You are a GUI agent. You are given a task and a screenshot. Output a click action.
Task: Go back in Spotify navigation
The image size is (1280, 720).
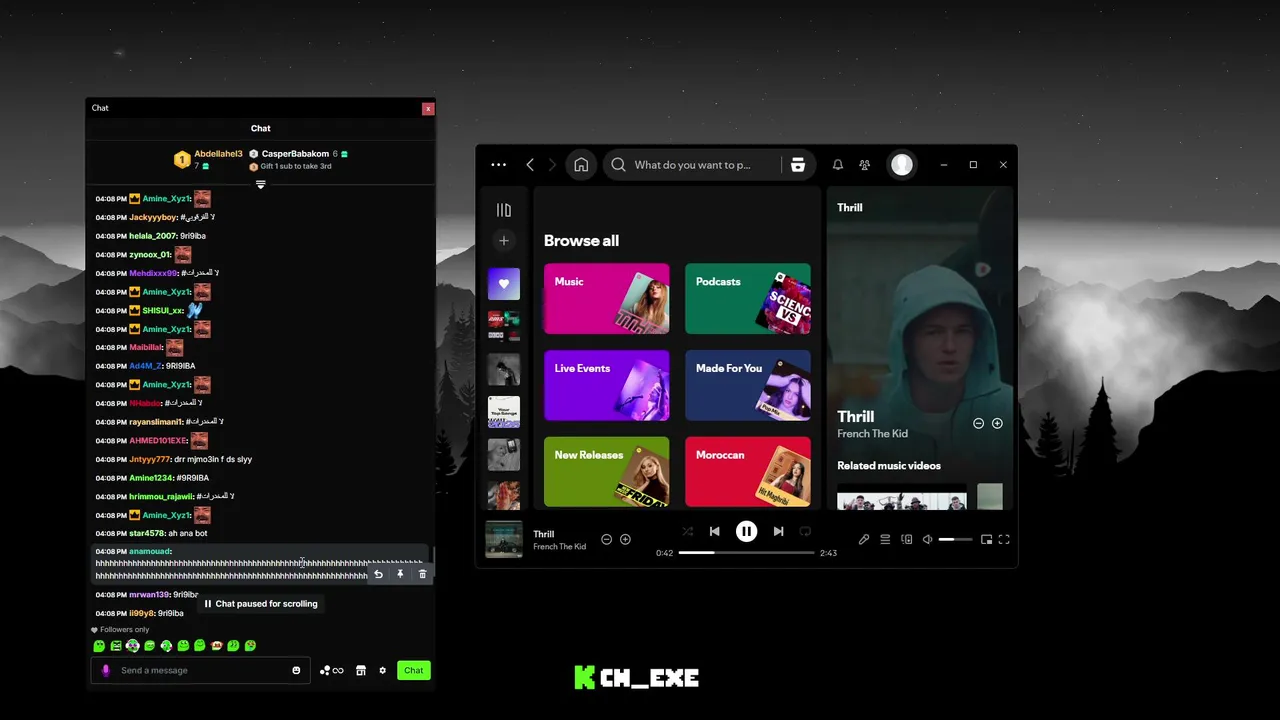click(530, 165)
